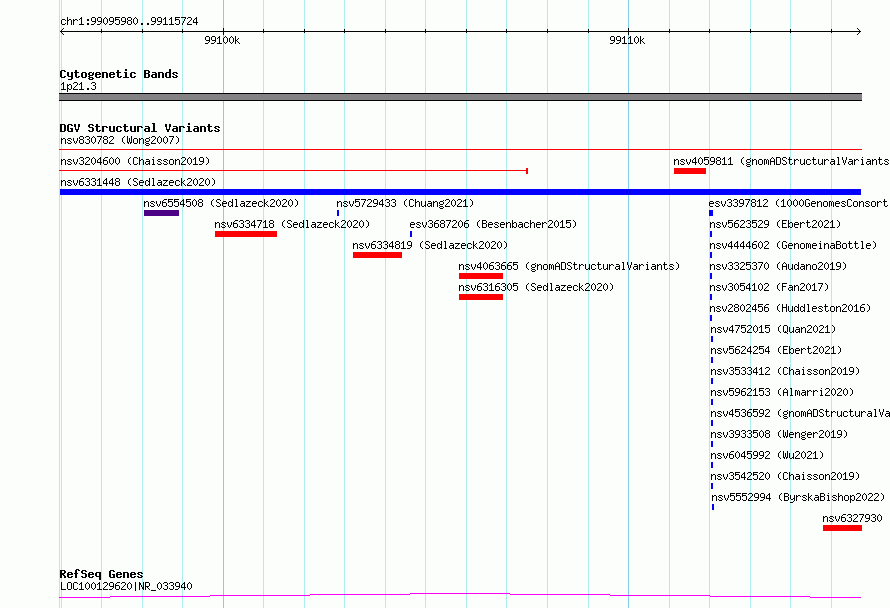Screen dimensions: 890x608
Task: Open nsv4536592 gnomAD variant label
Action: 800,413
